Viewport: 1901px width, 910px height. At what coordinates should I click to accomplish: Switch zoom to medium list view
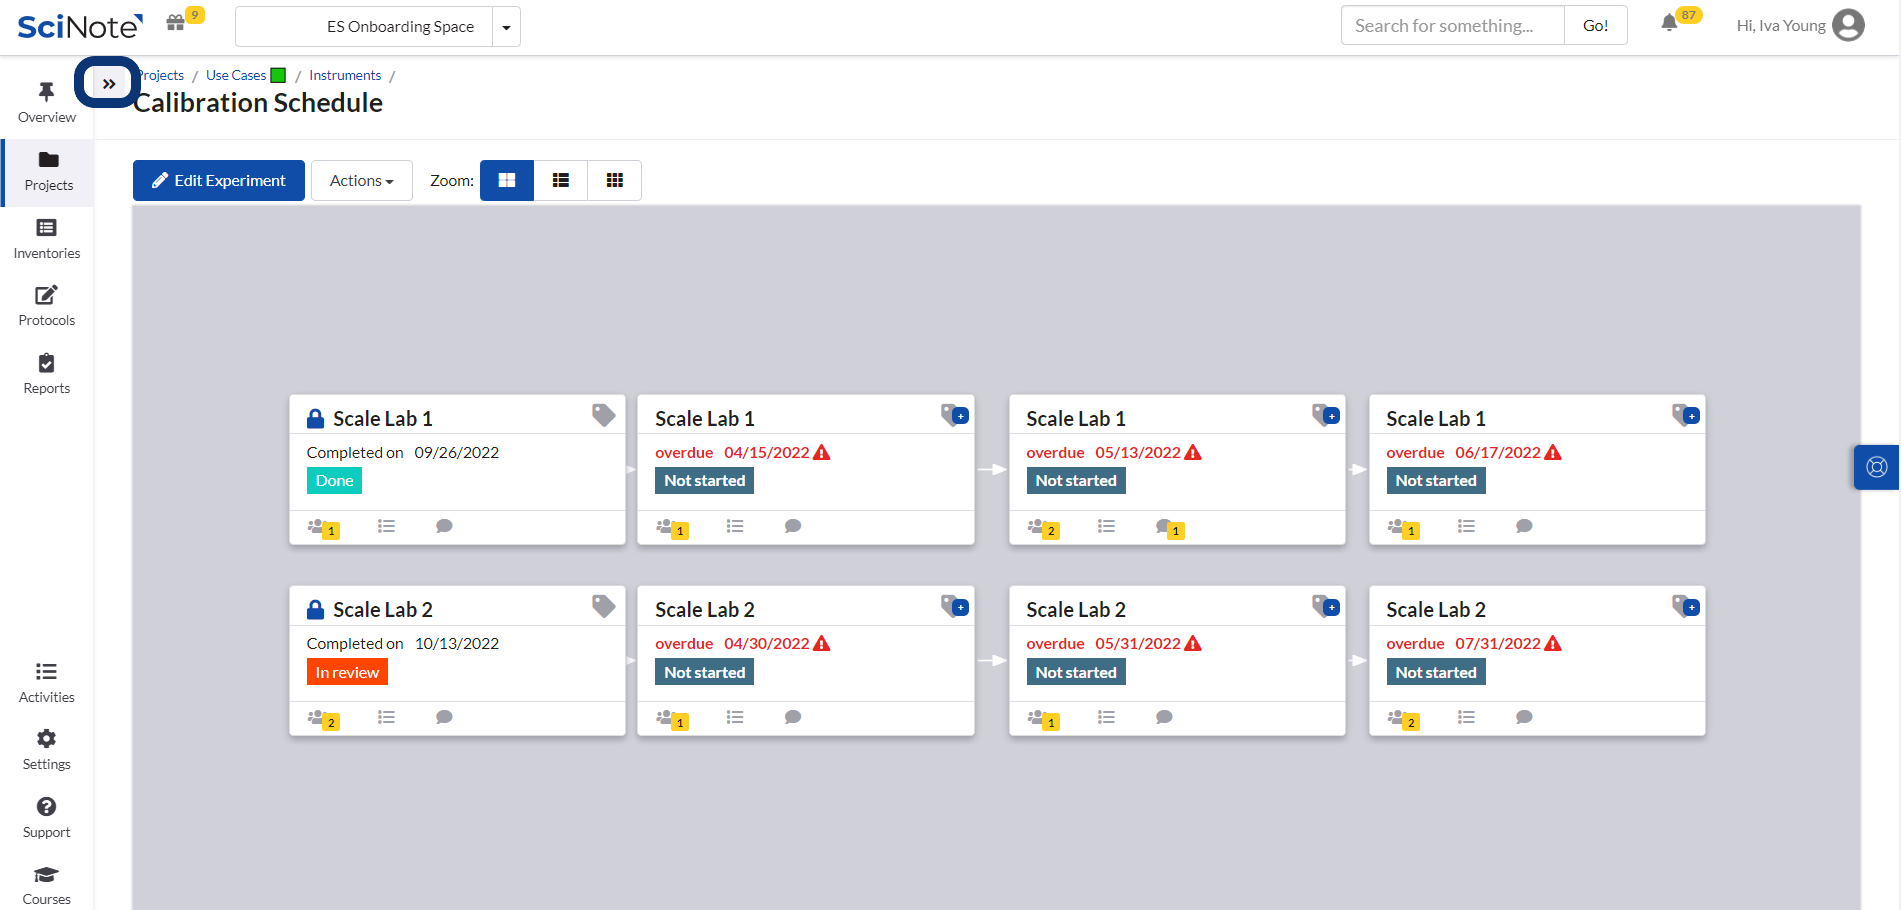561,181
